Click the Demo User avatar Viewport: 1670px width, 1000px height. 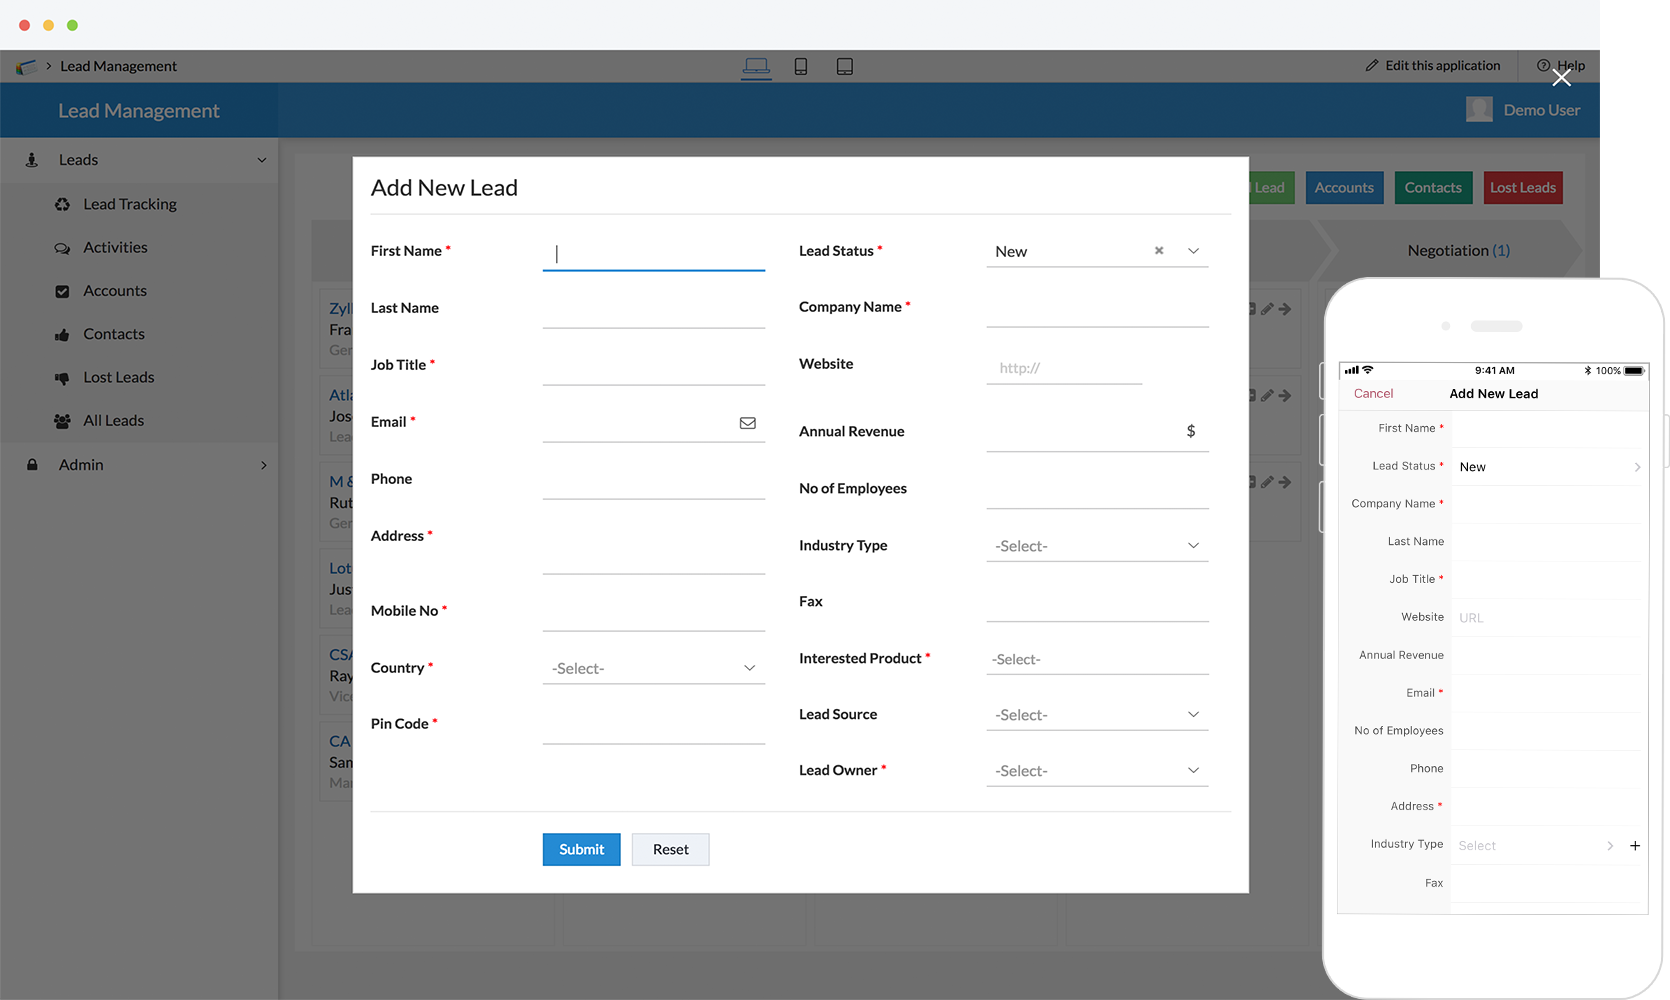pyautogui.click(x=1479, y=110)
